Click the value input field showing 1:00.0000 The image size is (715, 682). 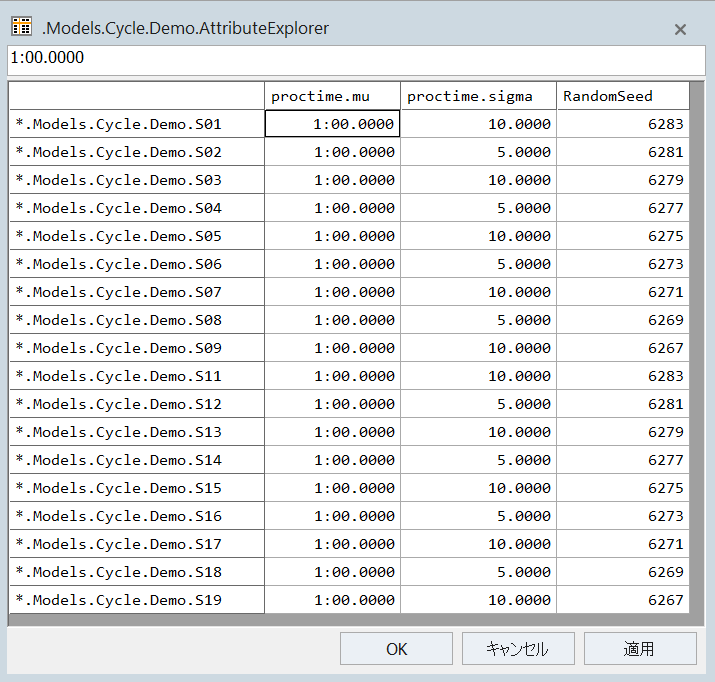[x=356, y=60]
